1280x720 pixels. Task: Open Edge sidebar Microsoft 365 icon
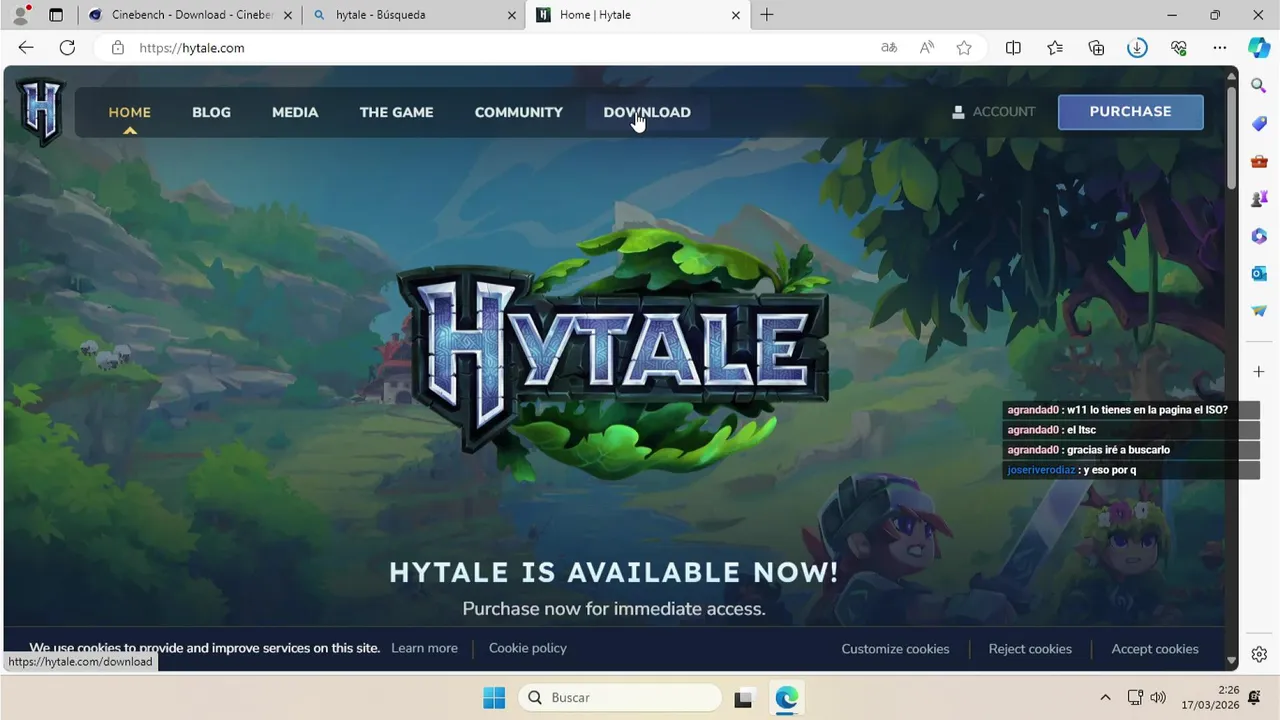pos(1259,236)
